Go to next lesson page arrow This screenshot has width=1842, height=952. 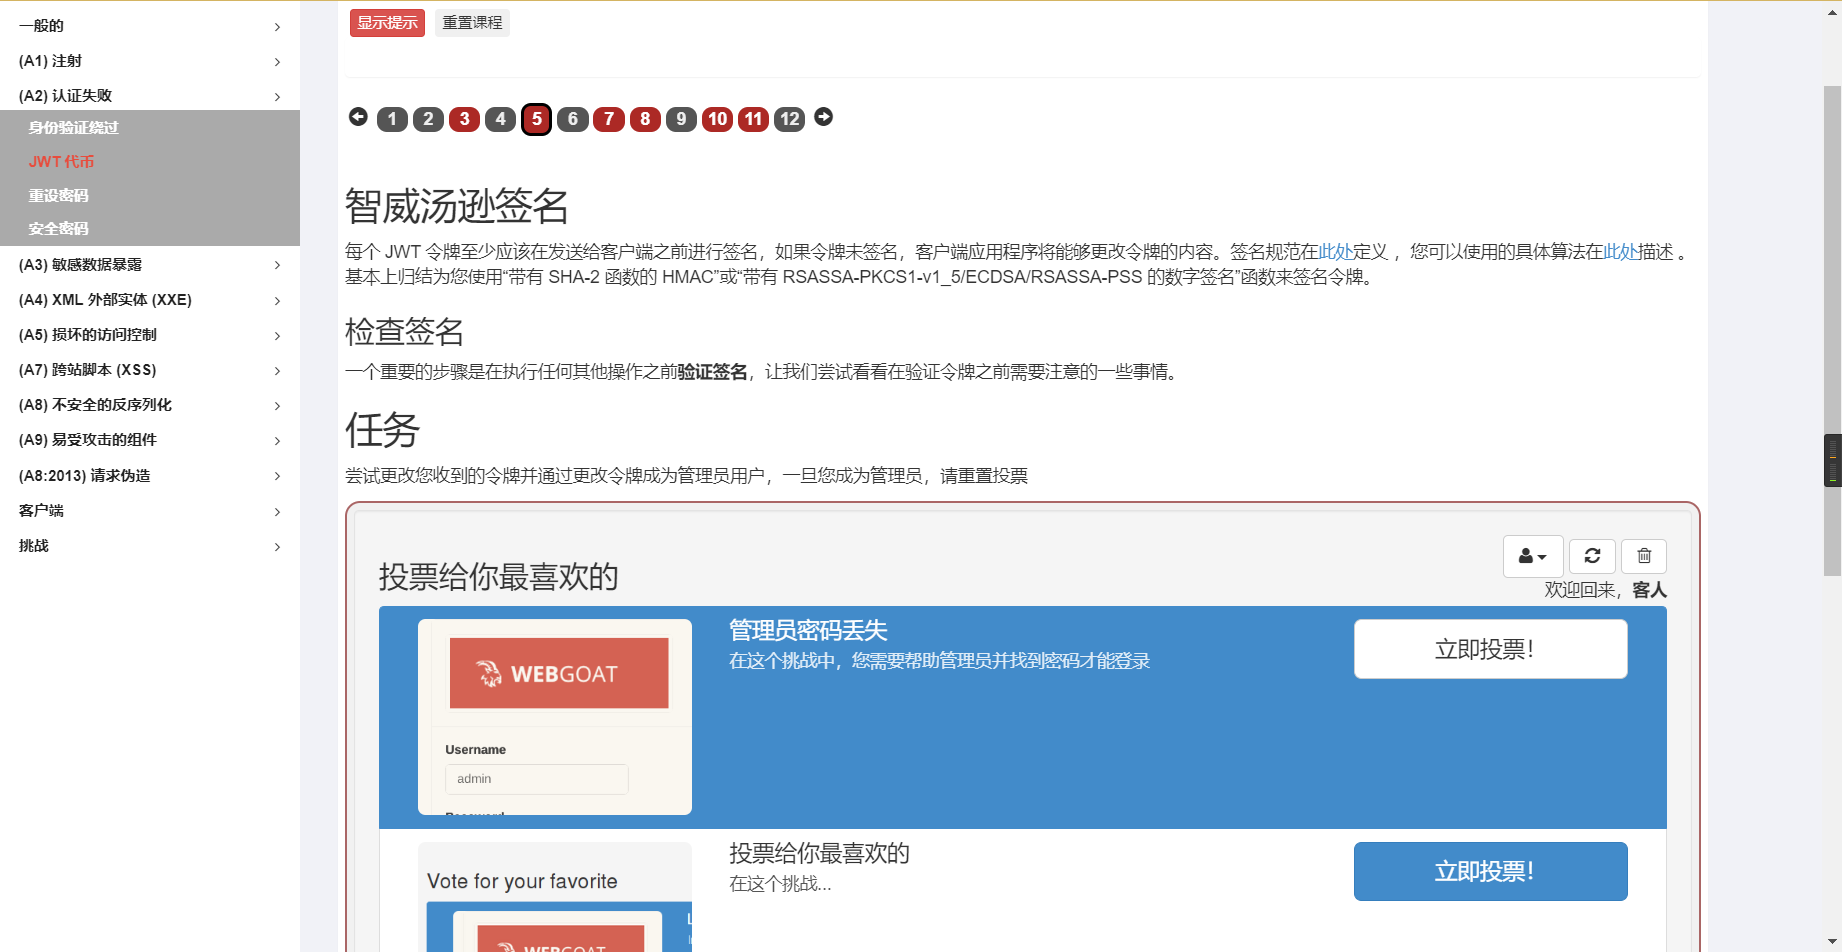coord(823,117)
